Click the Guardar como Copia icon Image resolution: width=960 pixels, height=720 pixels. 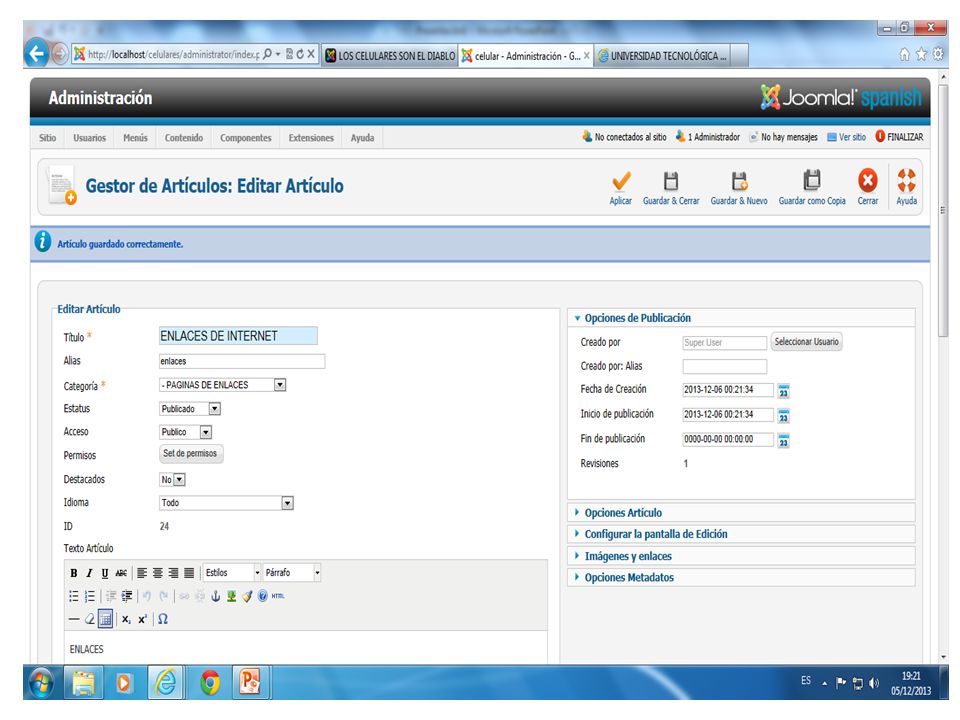[x=812, y=181]
